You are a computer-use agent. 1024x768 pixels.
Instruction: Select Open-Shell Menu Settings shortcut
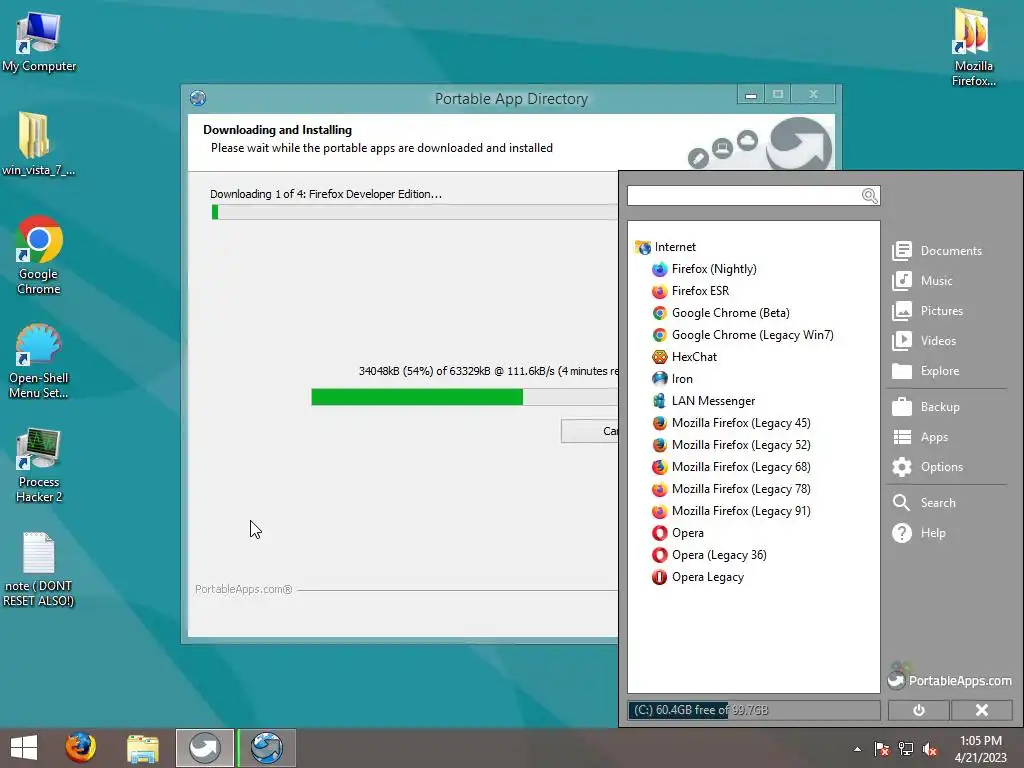tap(39, 360)
